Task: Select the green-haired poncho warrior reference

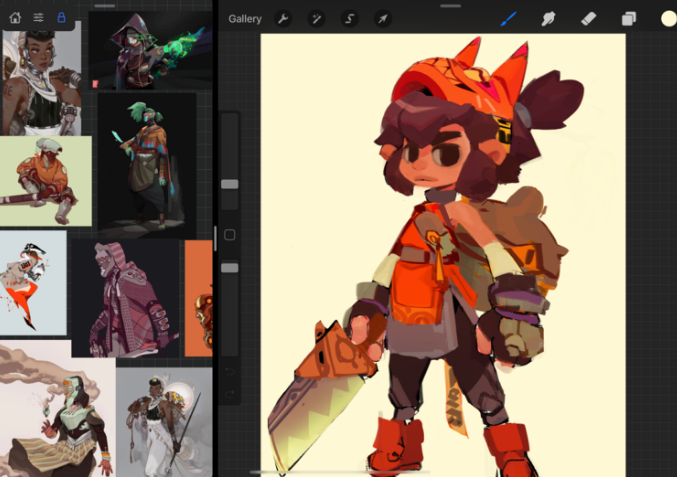Action: tap(147, 164)
